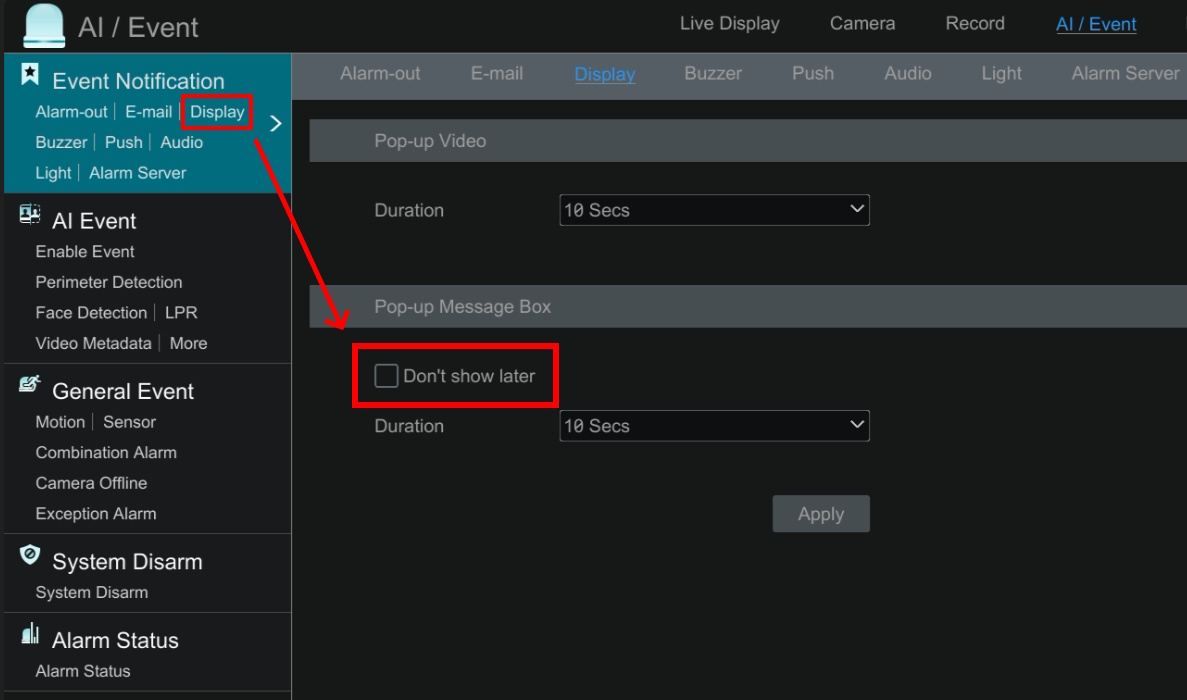Open Perimeter Detection in the sidebar
Image resolution: width=1187 pixels, height=700 pixels.
click(109, 283)
